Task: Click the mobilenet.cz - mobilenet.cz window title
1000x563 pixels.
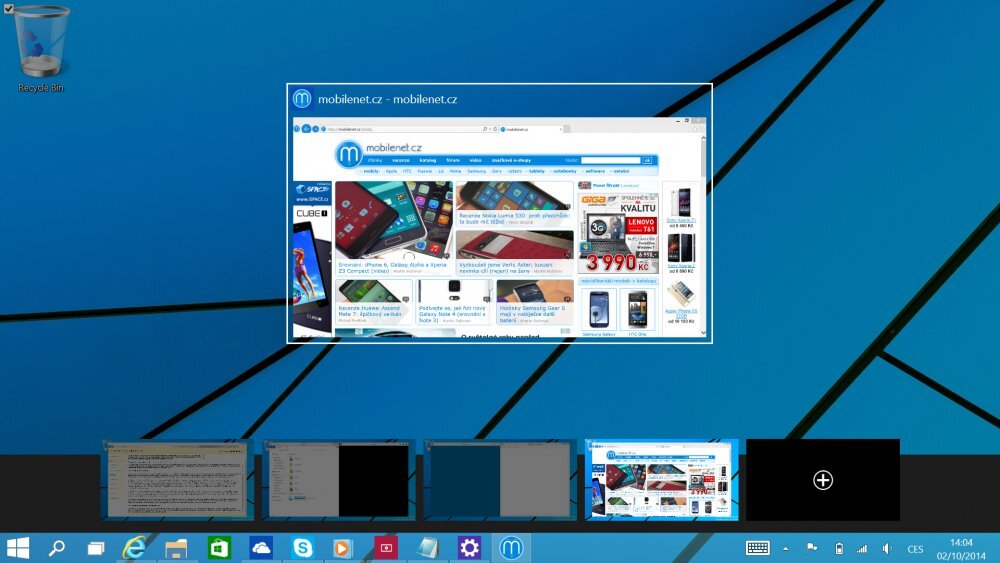Action: [387, 99]
